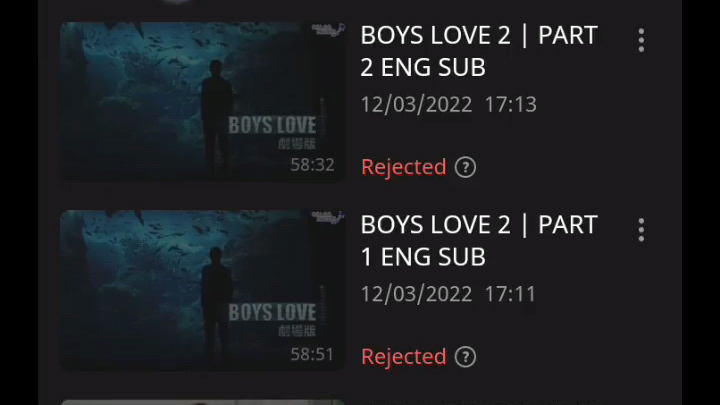Select the BOYS LOVE 2 PART 2 ENG SUB title
The height and width of the screenshot is (405, 720).
click(479, 51)
